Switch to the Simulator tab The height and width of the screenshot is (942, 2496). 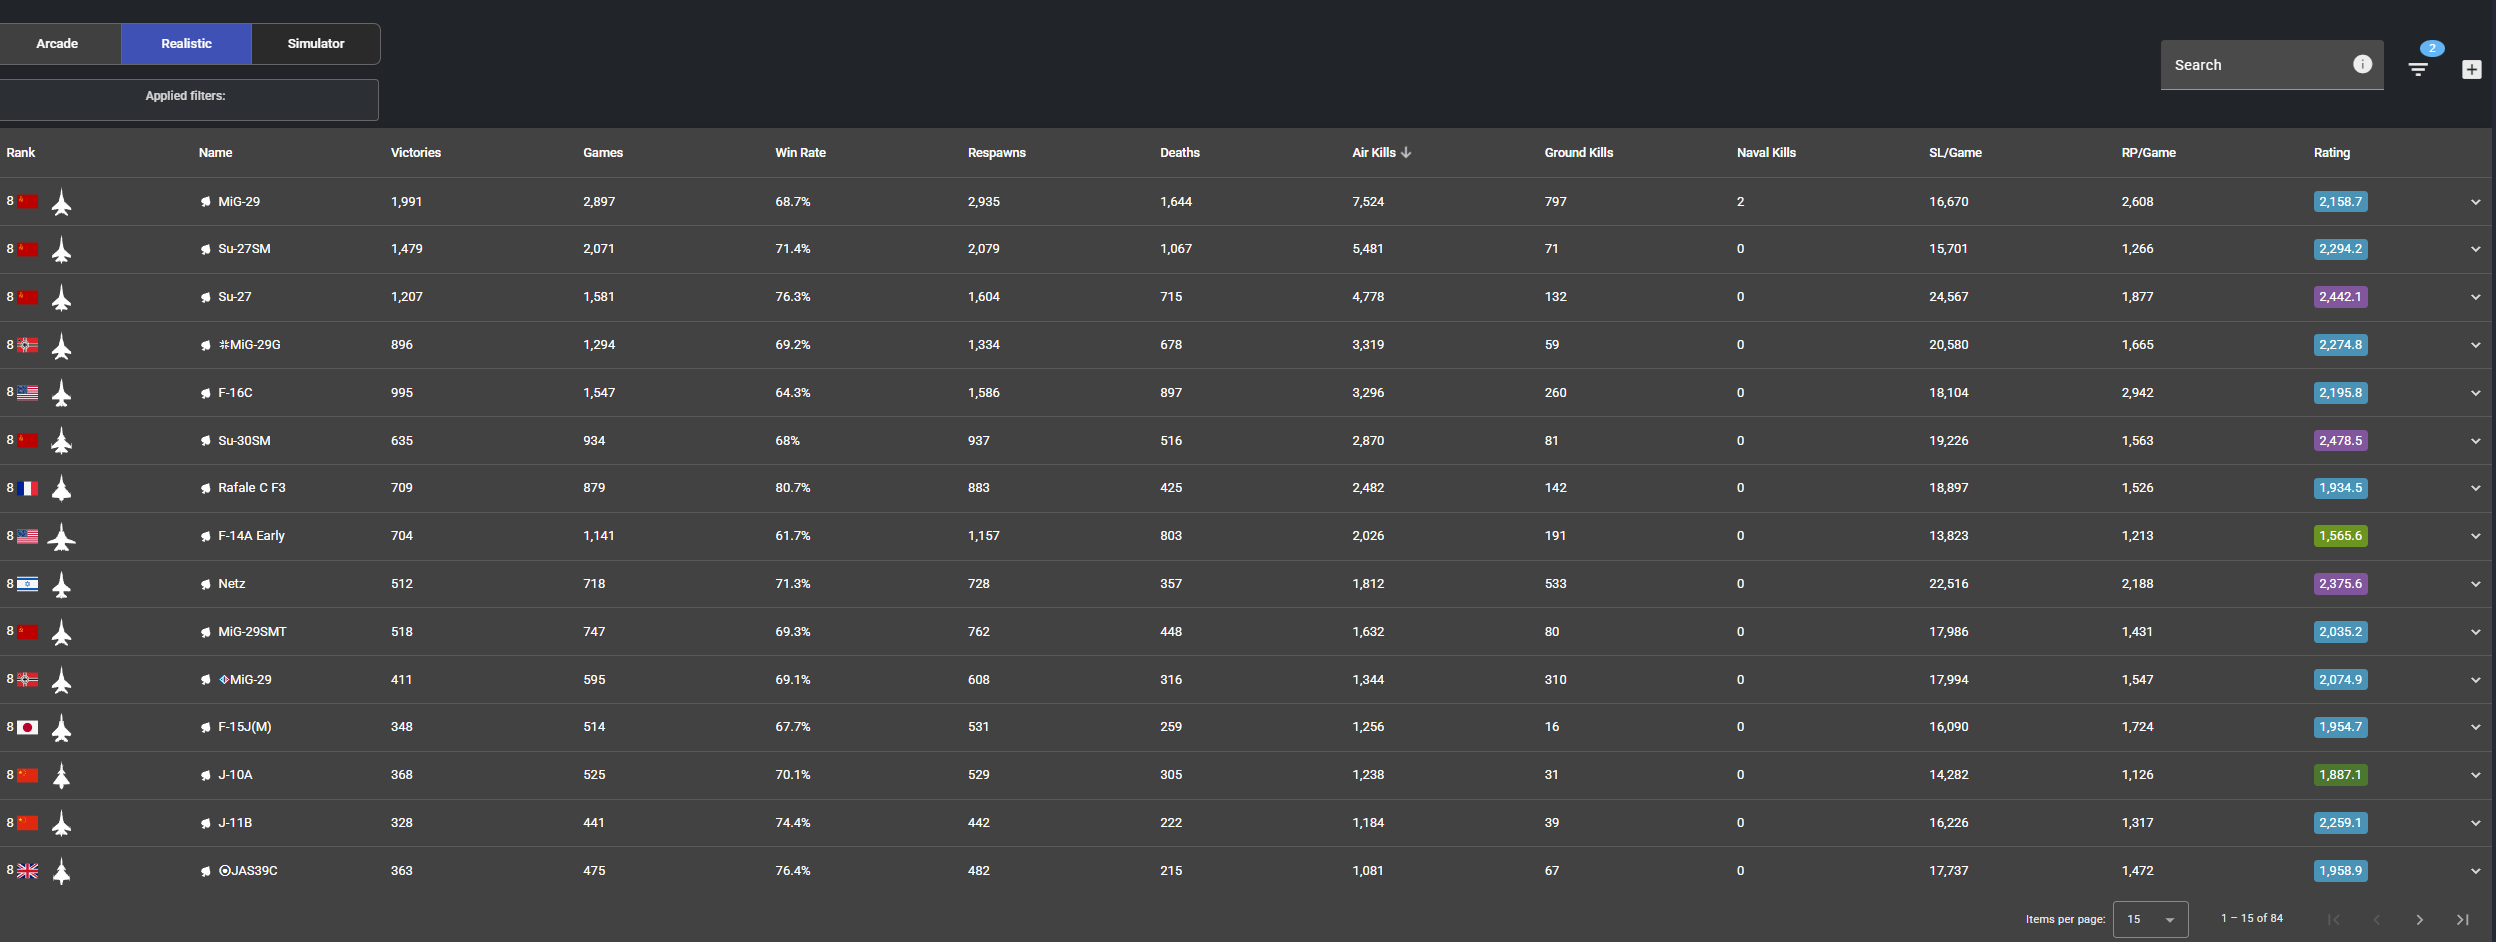click(x=316, y=44)
